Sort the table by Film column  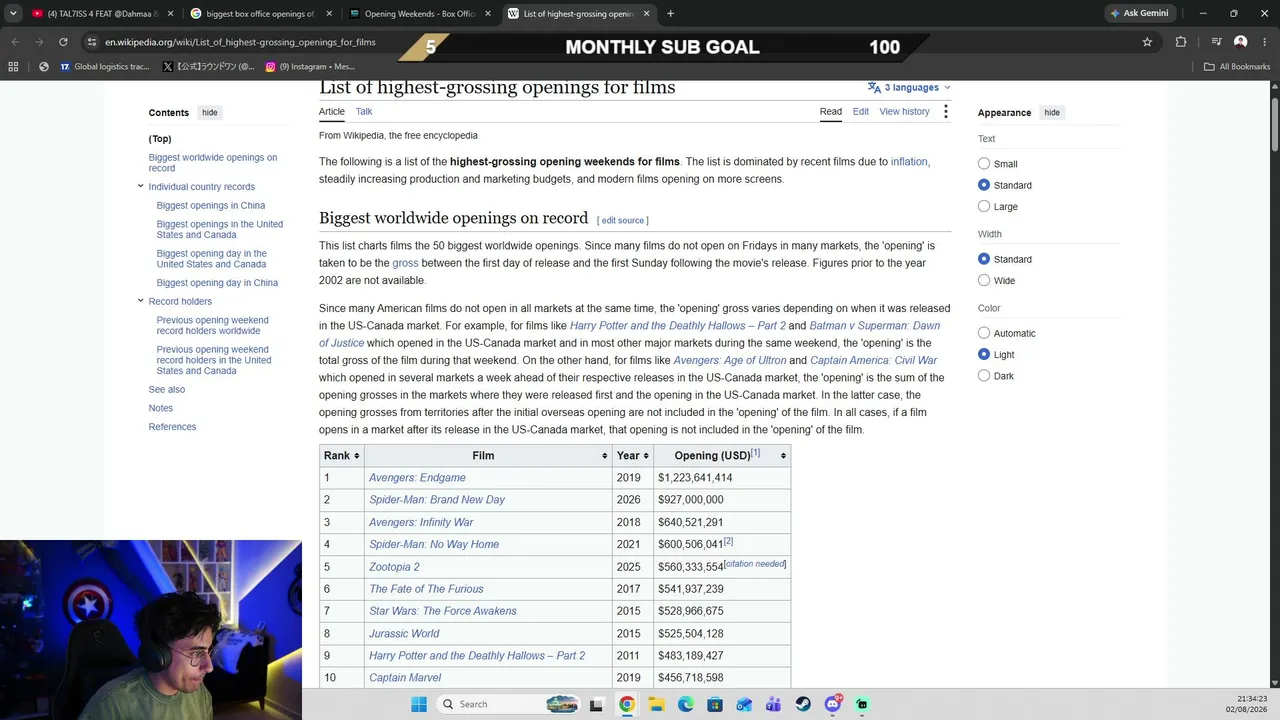coord(488,456)
